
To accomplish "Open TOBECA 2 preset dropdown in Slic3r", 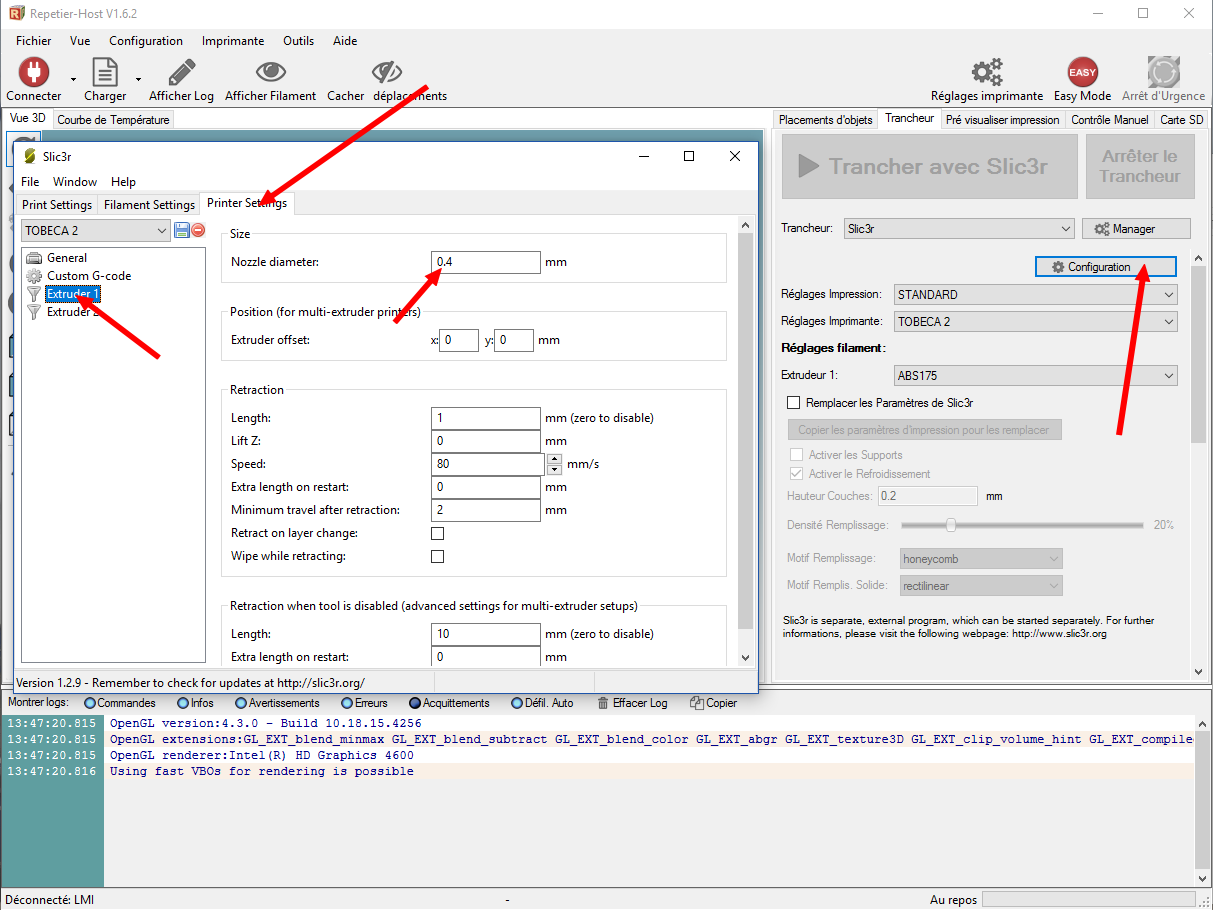I will click(x=96, y=231).
